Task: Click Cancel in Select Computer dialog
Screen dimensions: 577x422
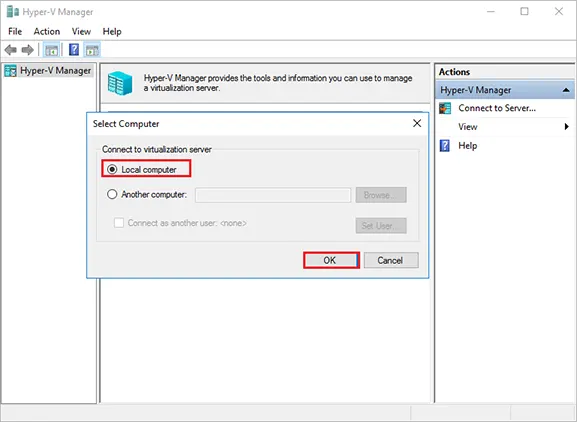Action: click(x=391, y=260)
